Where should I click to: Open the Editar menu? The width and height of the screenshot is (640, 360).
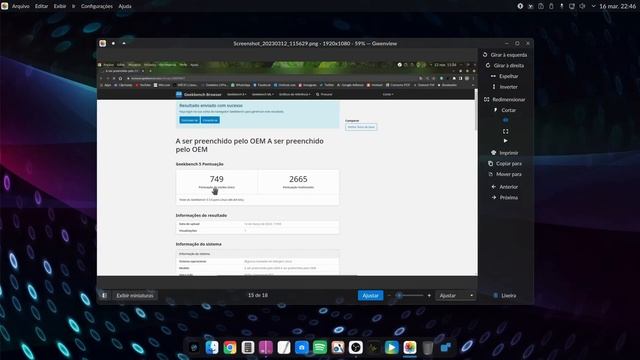[x=41, y=6]
